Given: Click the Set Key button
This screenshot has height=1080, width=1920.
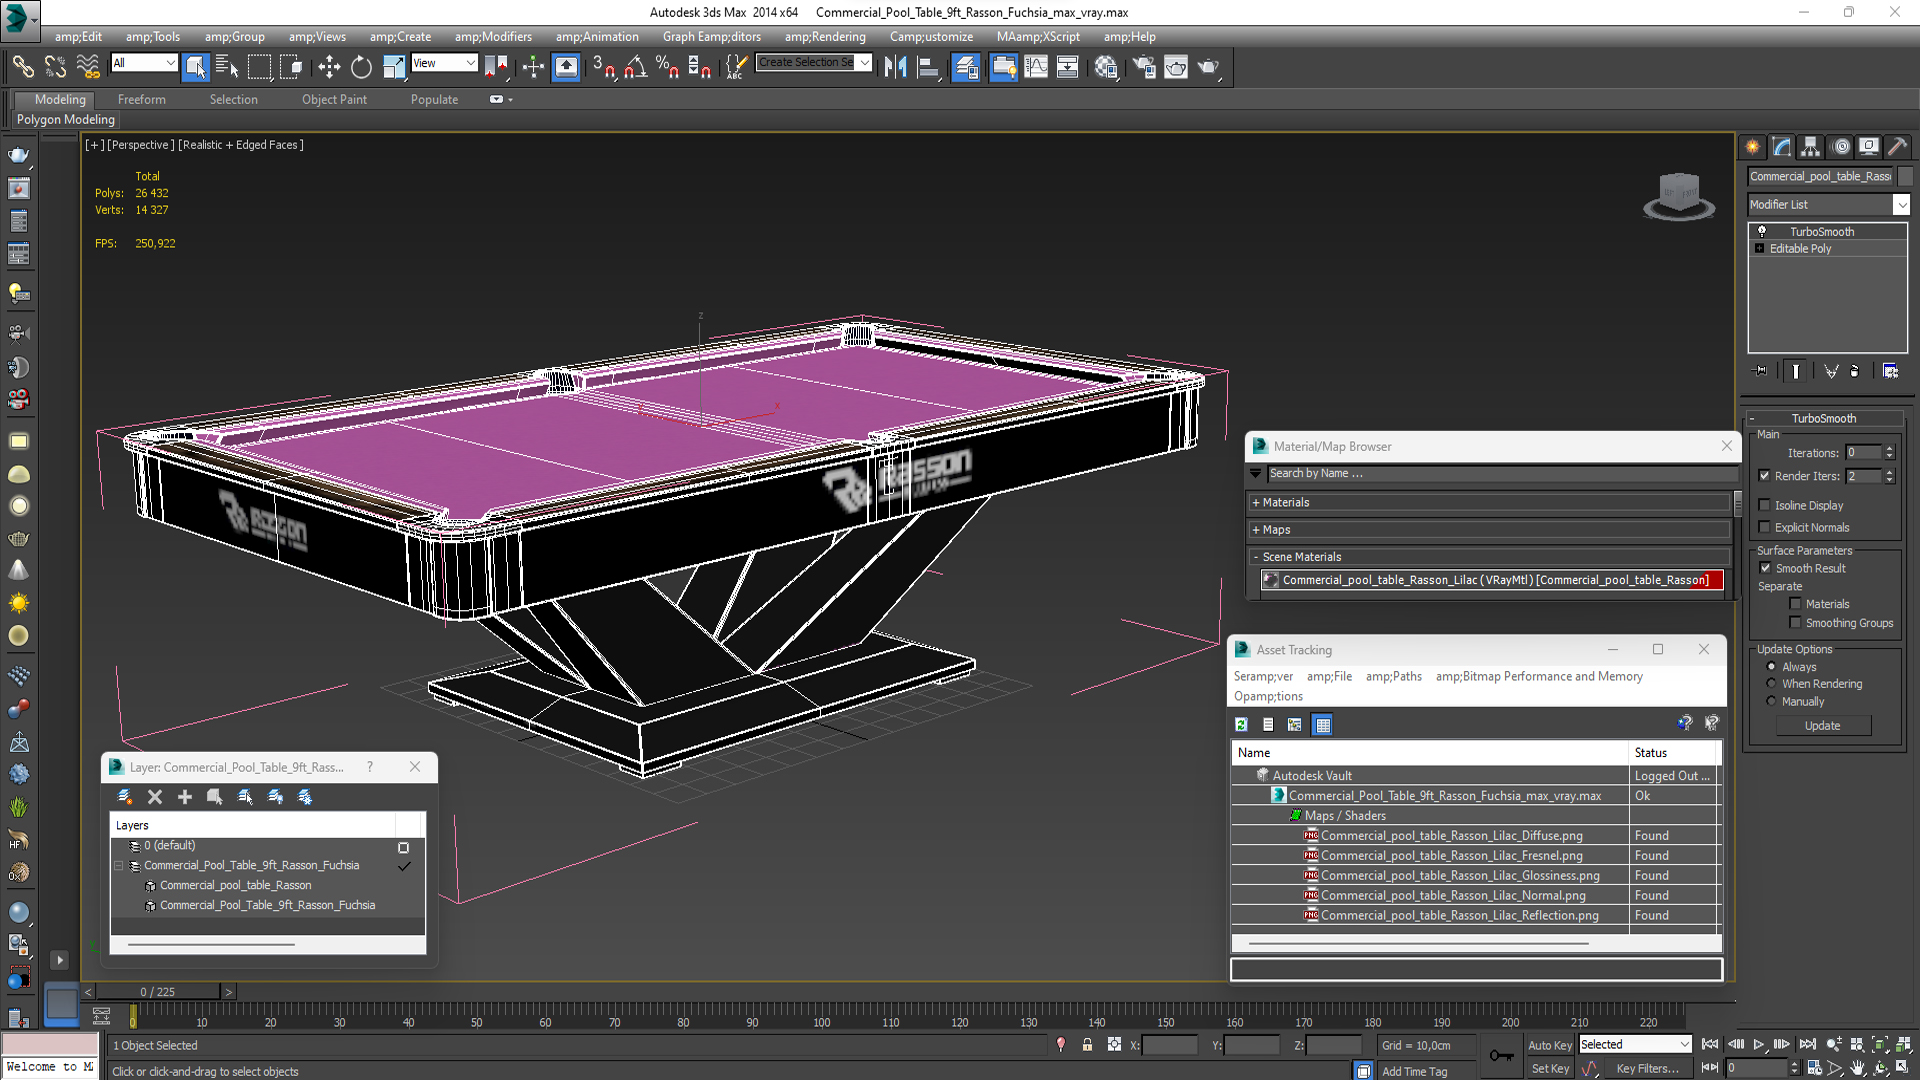Looking at the screenshot, I should tap(1550, 1069).
